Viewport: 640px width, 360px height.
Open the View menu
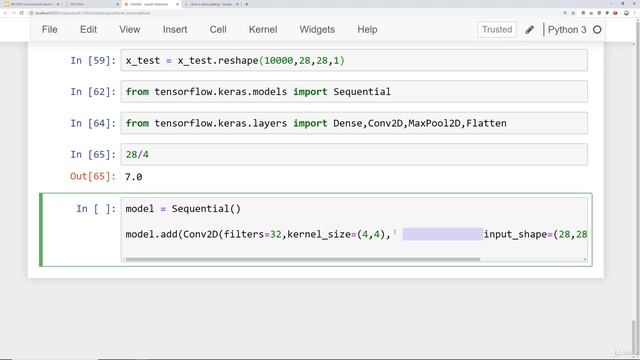130,30
